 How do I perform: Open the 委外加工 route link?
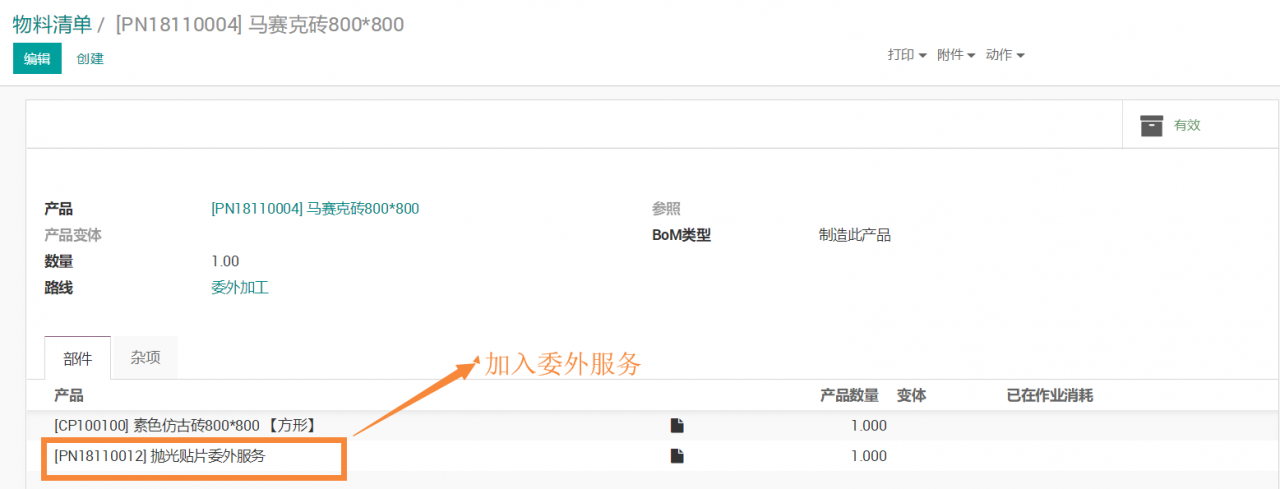[240, 288]
